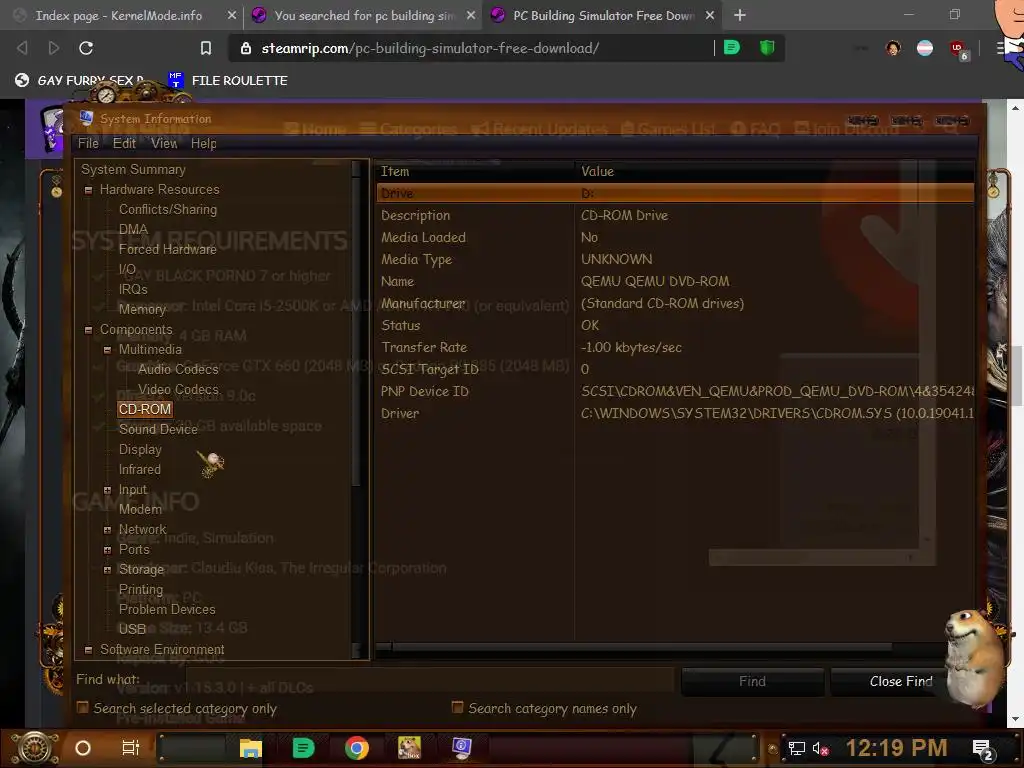Select the highlighted Drive row

click(675, 193)
